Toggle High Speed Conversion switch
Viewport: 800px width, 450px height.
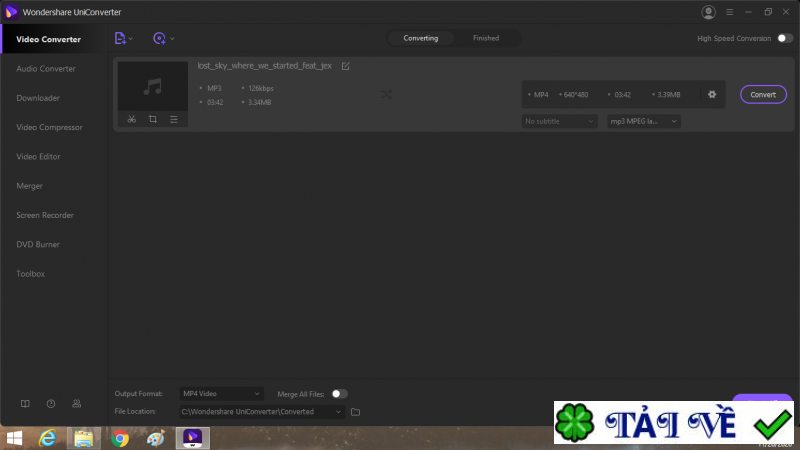point(785,38)
